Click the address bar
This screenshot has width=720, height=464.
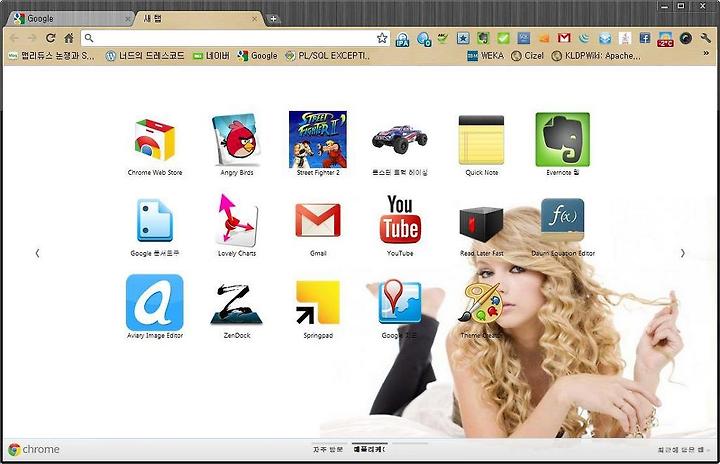pos(235,38)
